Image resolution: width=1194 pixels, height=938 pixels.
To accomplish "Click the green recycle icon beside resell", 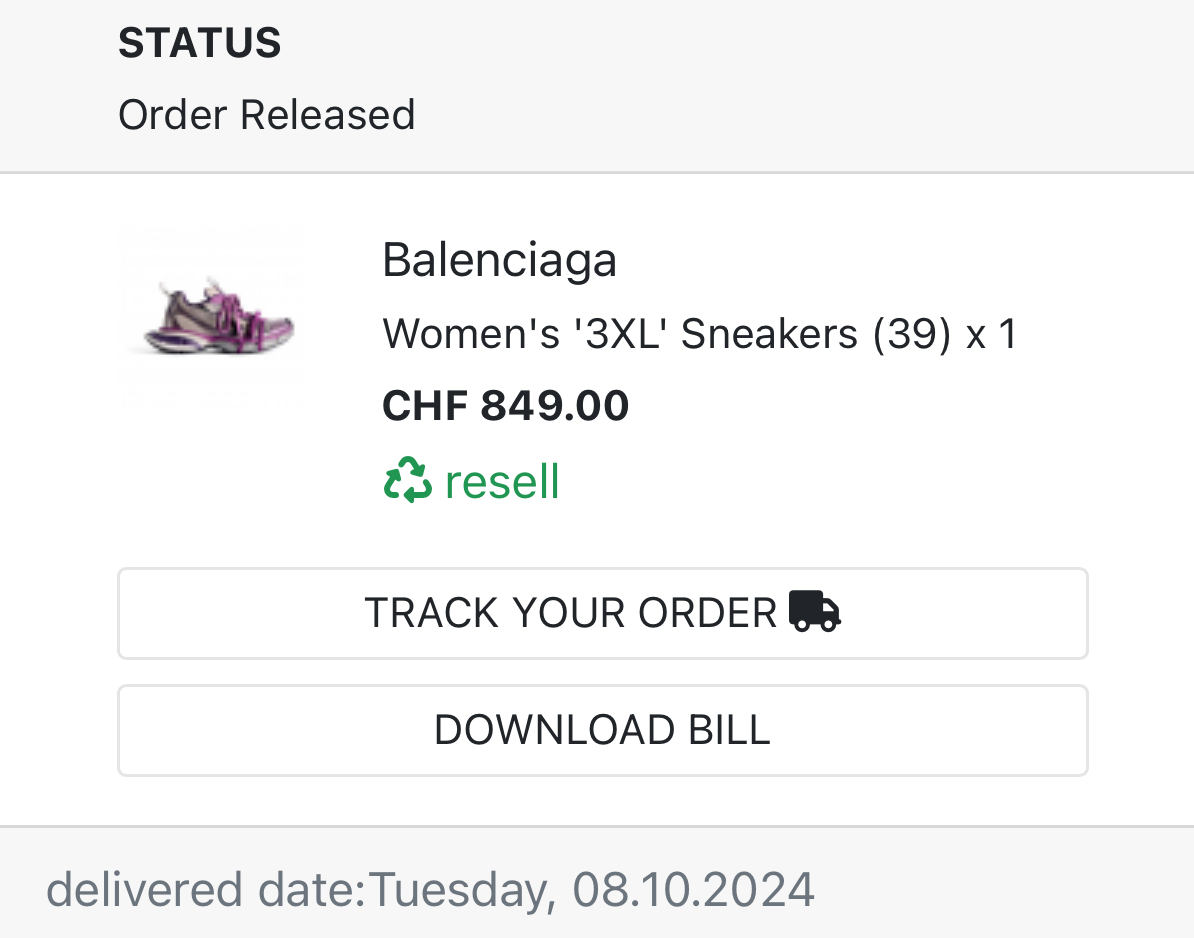I will coord(409,481).
